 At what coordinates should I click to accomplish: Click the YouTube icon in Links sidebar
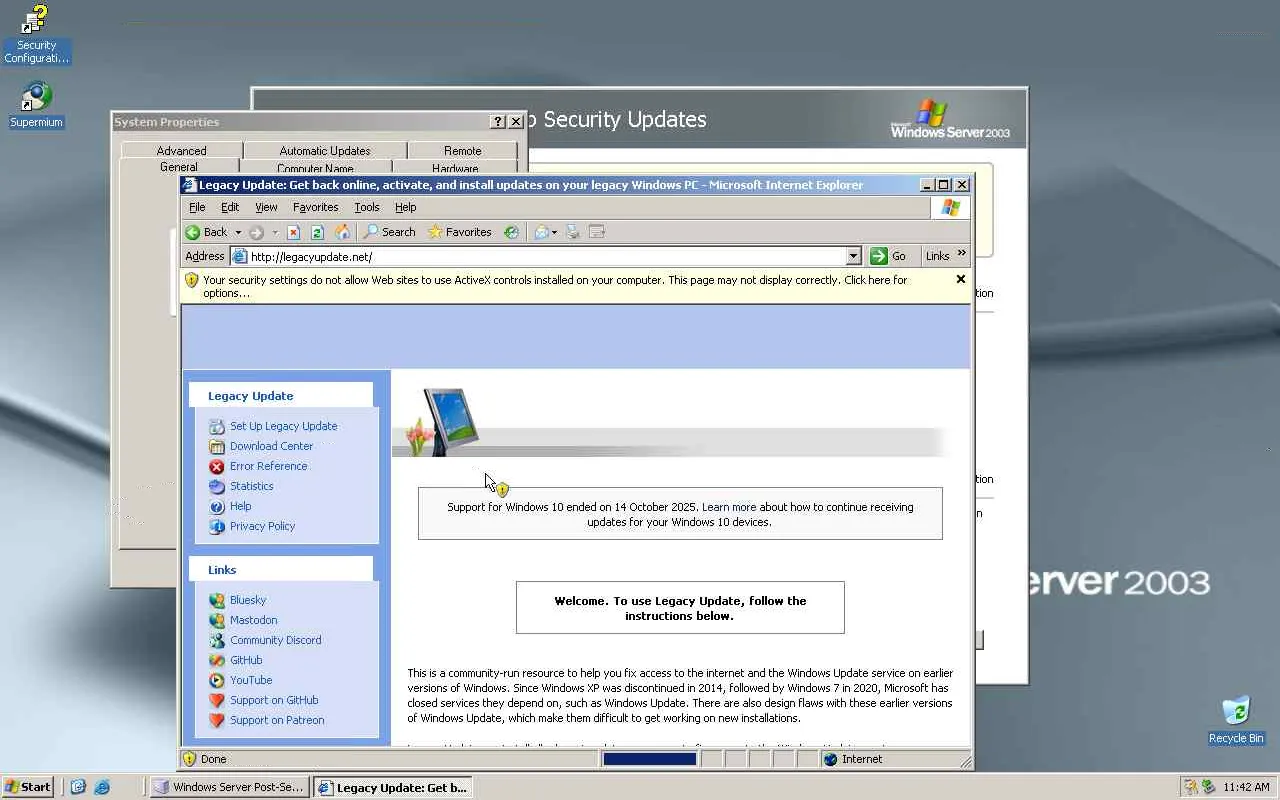[217, 680]
